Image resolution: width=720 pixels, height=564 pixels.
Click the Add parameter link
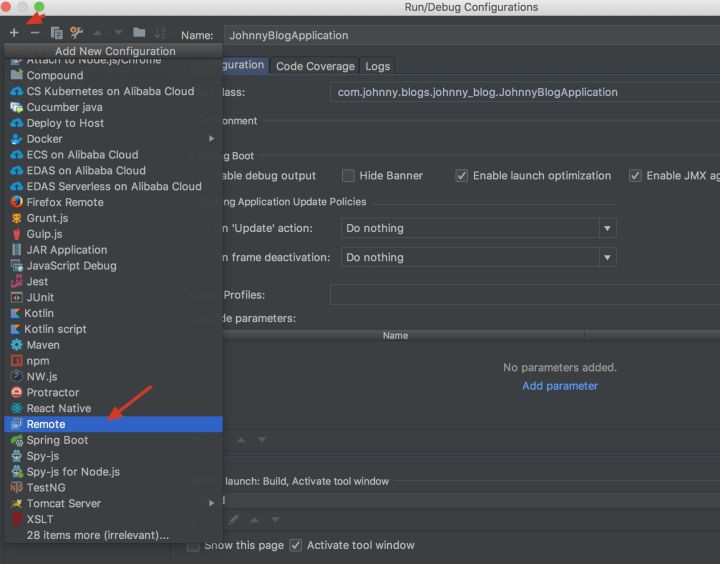point(560,386)
